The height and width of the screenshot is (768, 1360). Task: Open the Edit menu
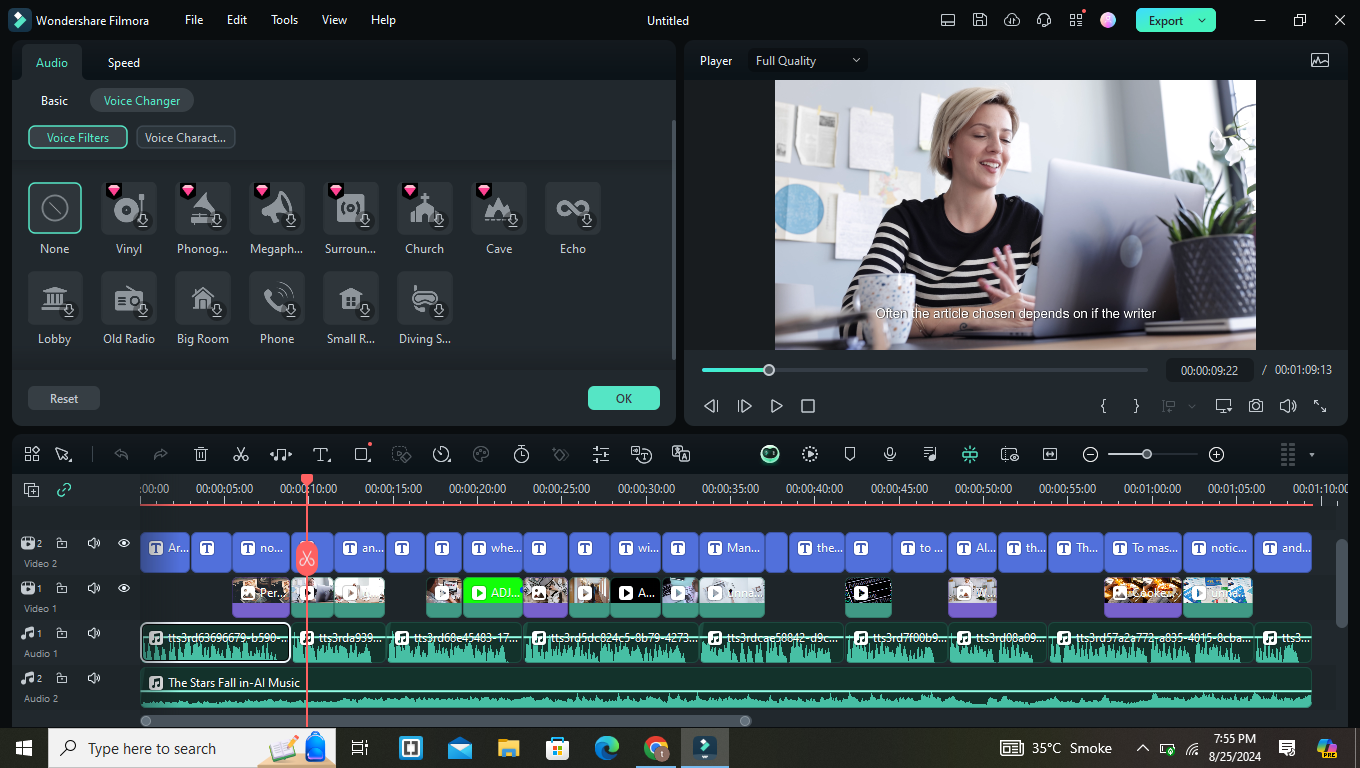(x=237, y=20)
